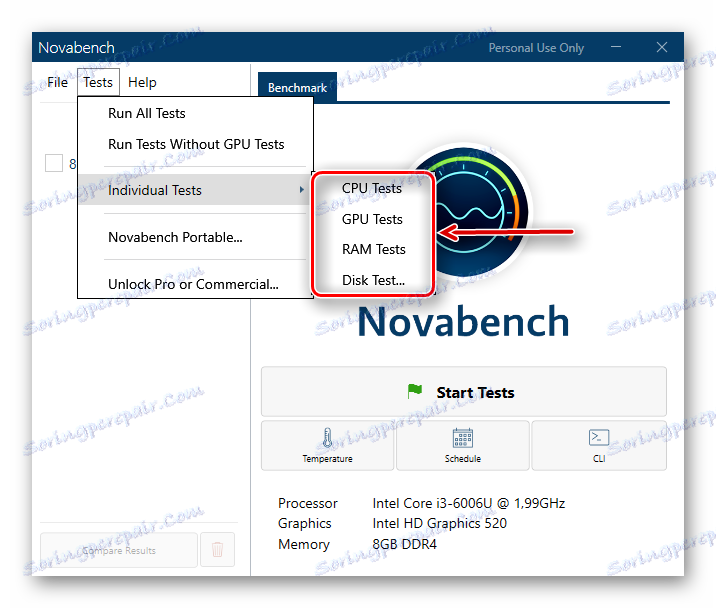Click the large Novabench wordmark

(x=463, y=322)
